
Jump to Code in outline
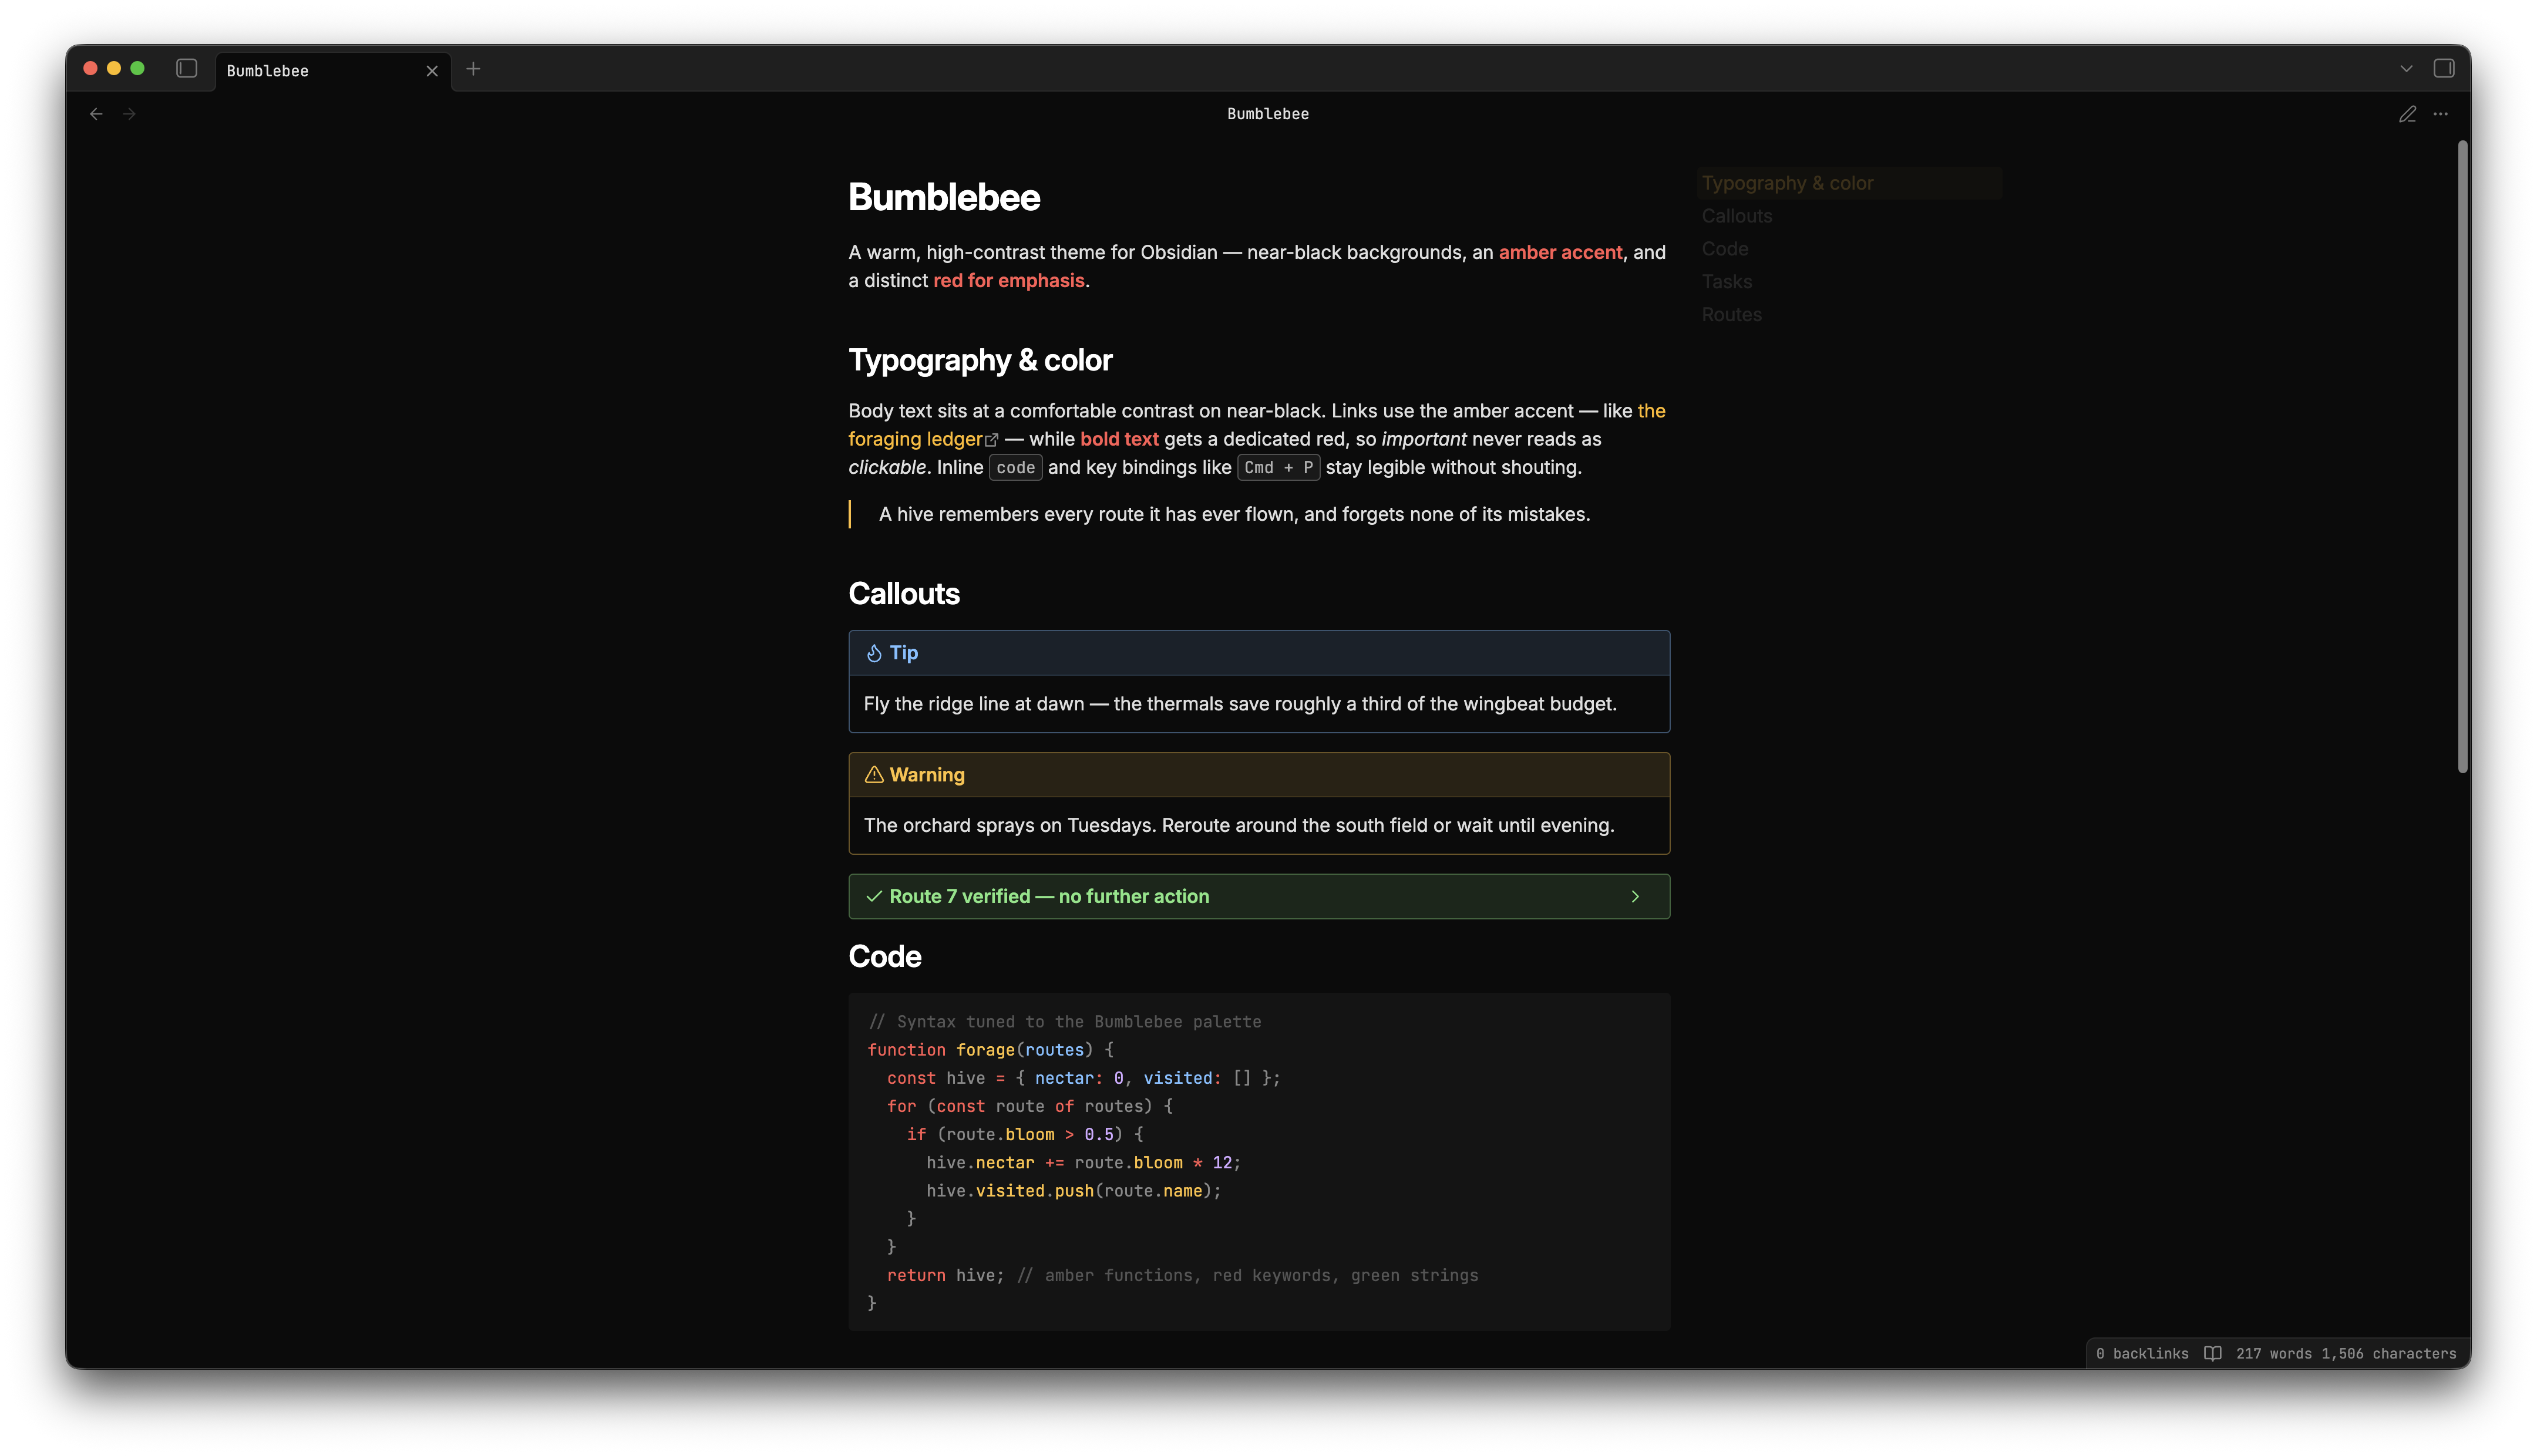point(1724,249)
